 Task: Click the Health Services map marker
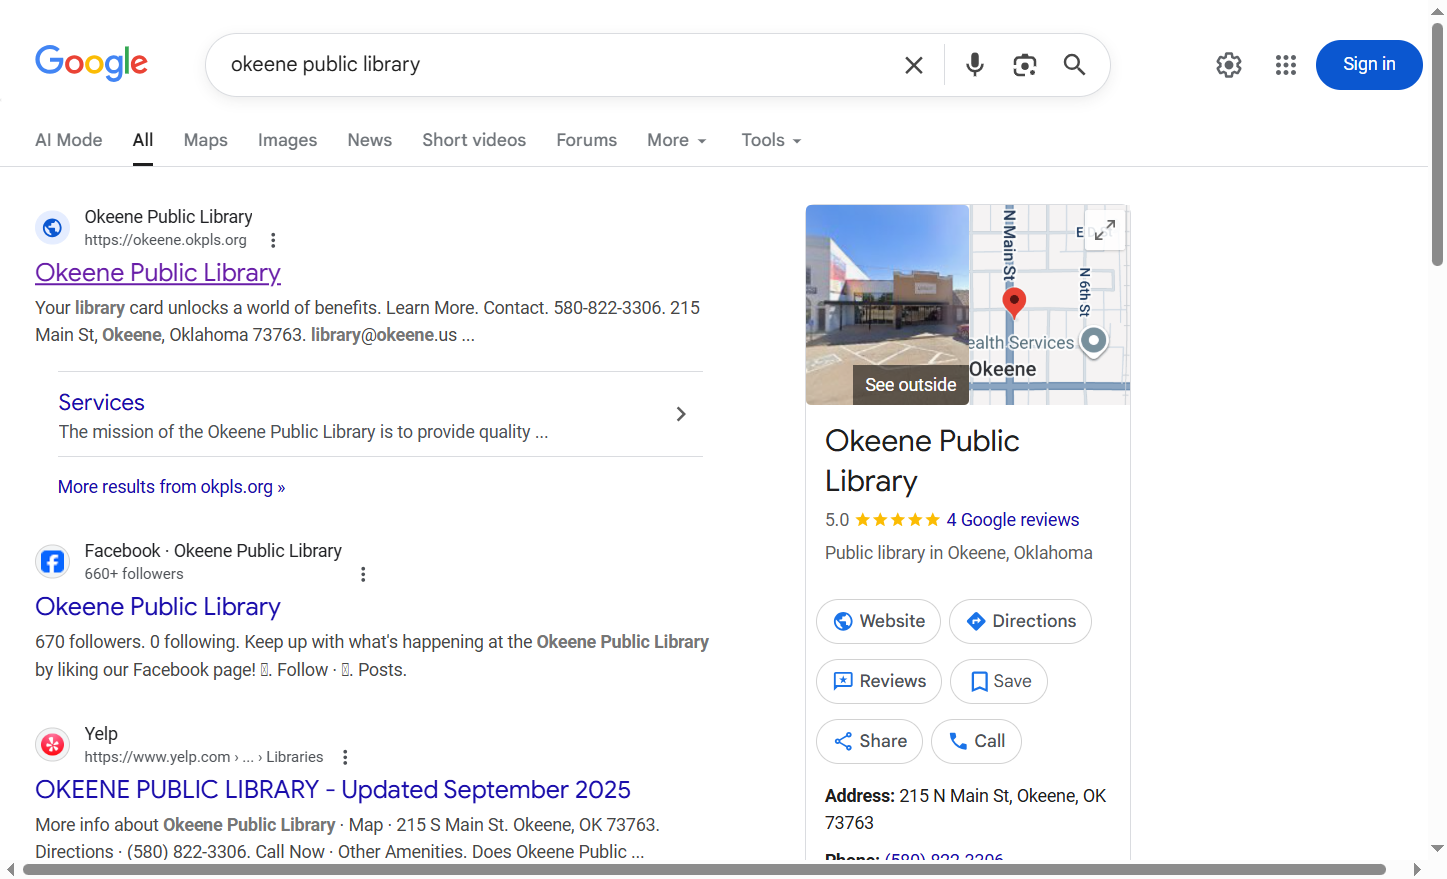point(1094,342)
